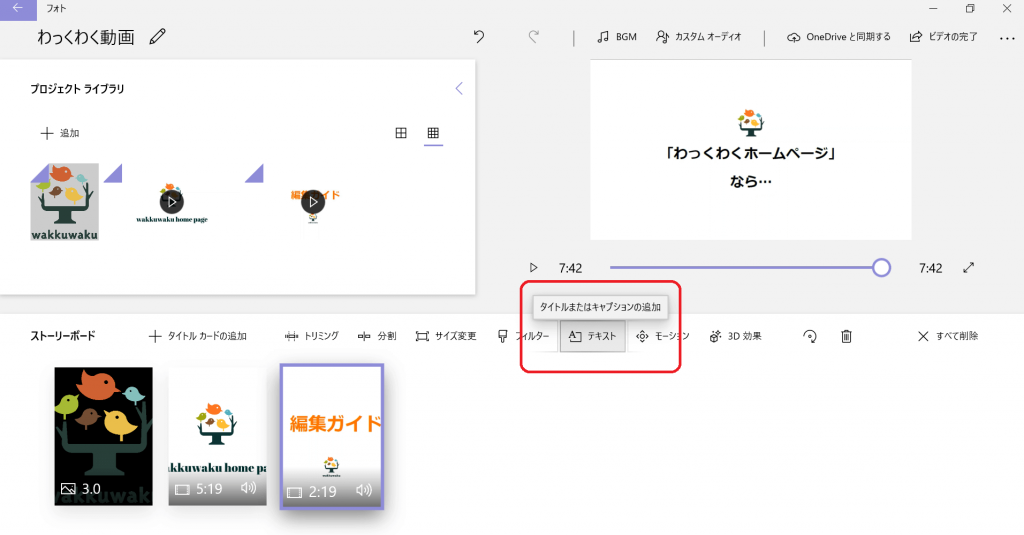The height and width of the screenshot is (535, 1024).
Task: Collapse the project library panel
Action: tap(459, 88)
